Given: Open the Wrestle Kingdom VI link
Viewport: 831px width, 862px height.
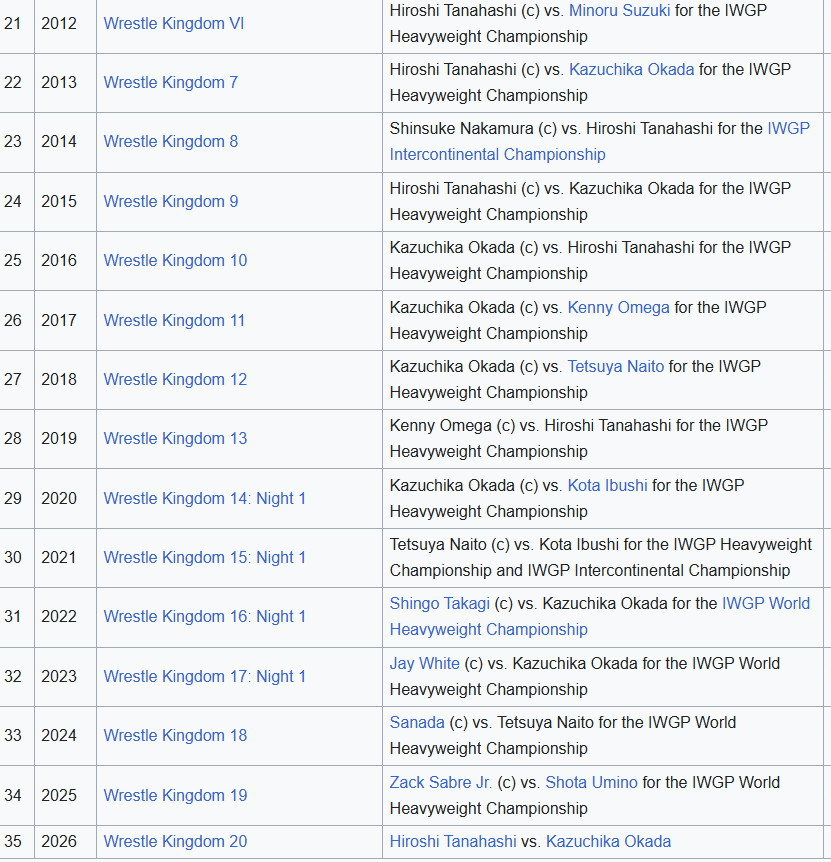Looking at the screenshot, I should (174, 24).
